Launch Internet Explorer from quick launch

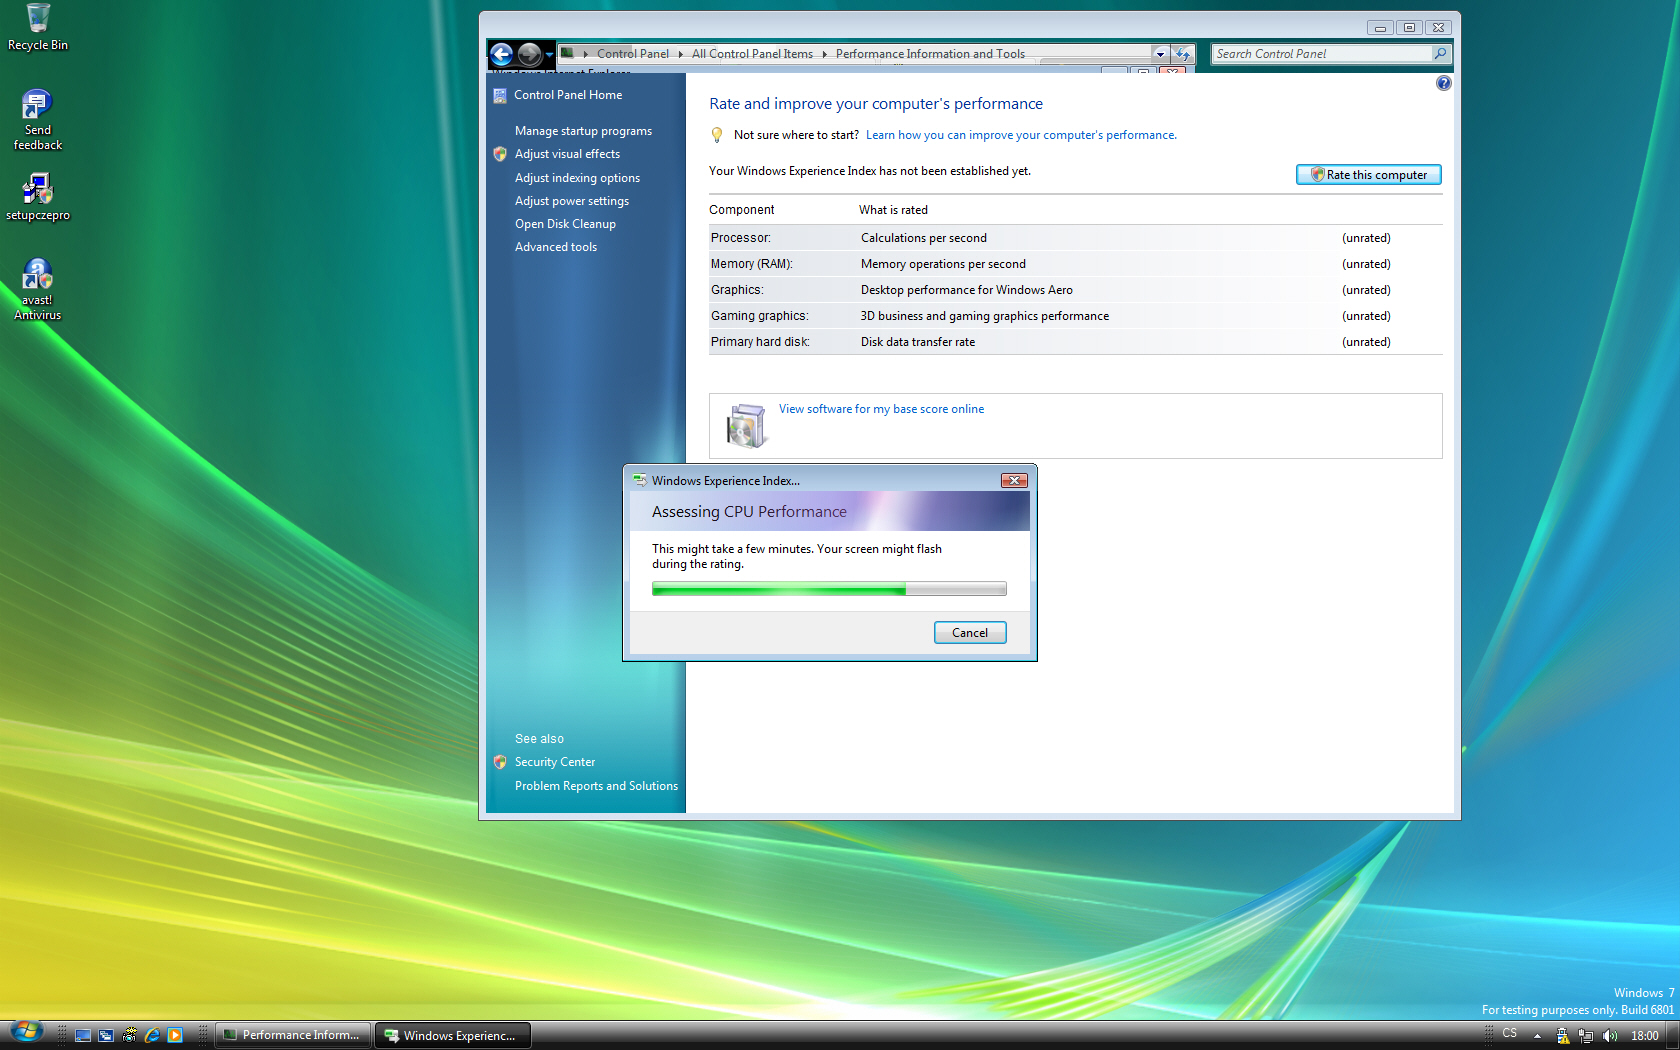152,1036
